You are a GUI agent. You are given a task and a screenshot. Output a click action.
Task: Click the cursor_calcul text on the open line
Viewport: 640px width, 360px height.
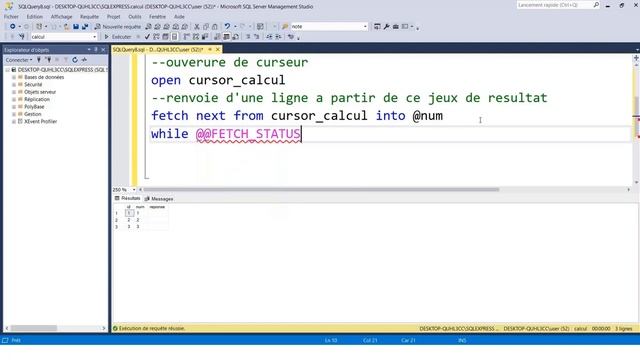pyautogui.click(x=237, y=80)
